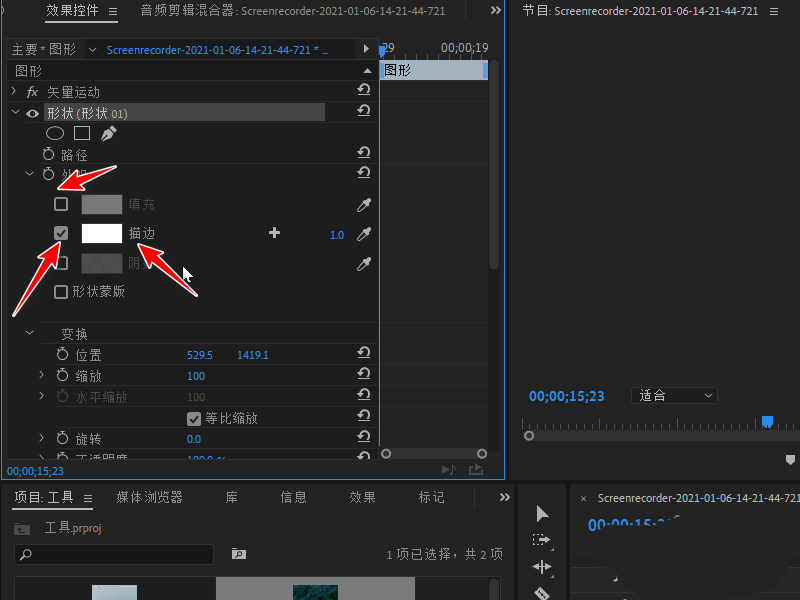Viewport: 800px width, 600px height.
Task: Select the Selection arrow tool
Action: click(x=541, y=513)
